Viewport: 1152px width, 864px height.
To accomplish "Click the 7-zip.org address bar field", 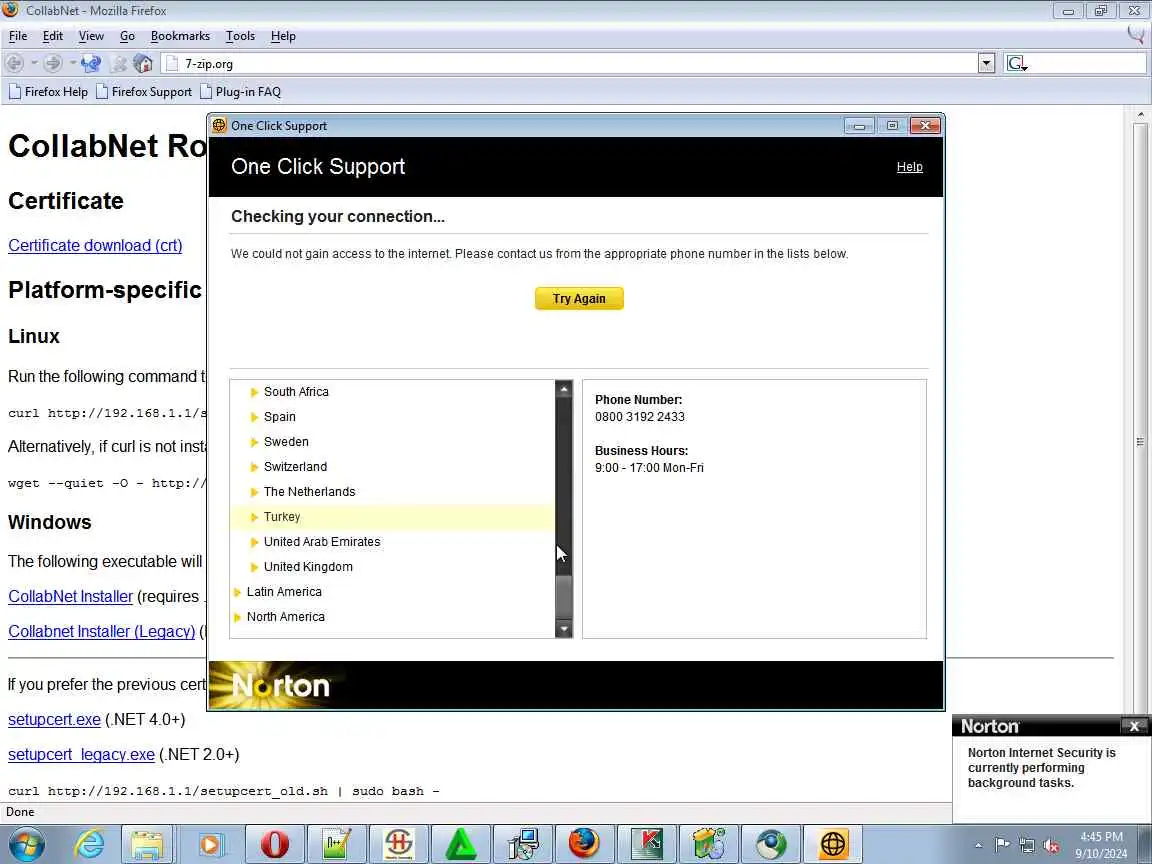I will [569, 64].
